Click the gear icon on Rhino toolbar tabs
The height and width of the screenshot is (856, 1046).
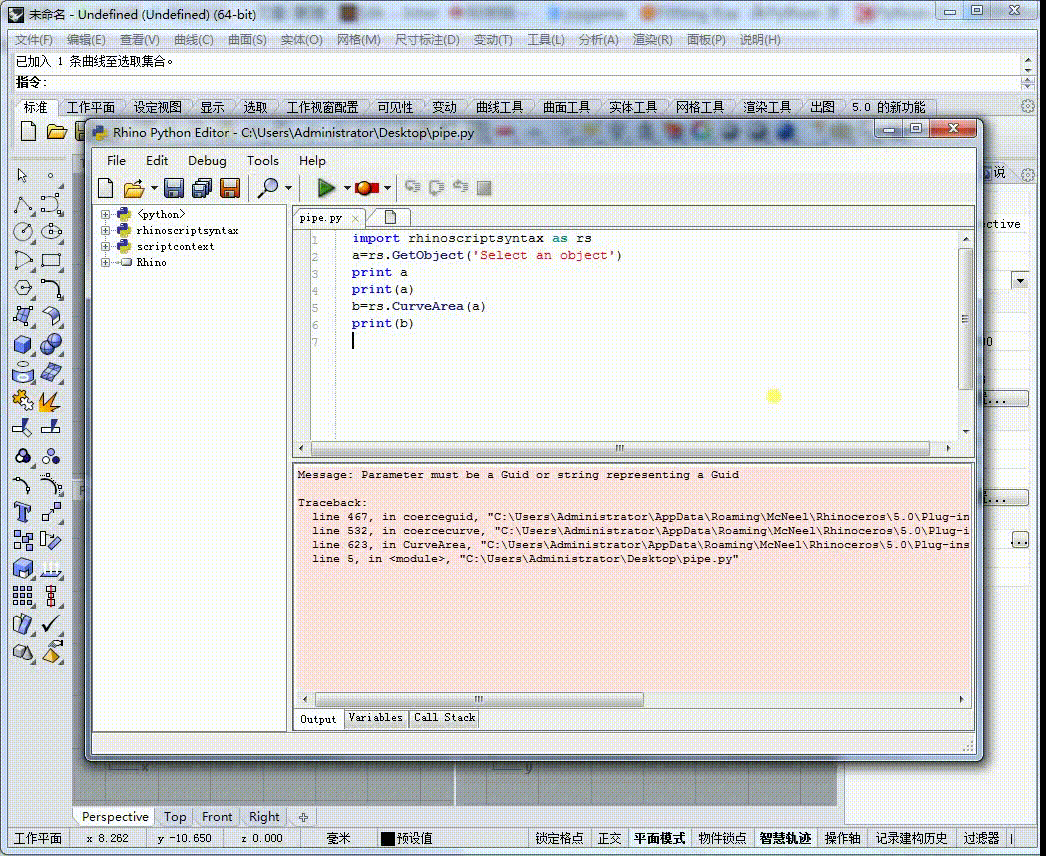[x=1027, y=106]
